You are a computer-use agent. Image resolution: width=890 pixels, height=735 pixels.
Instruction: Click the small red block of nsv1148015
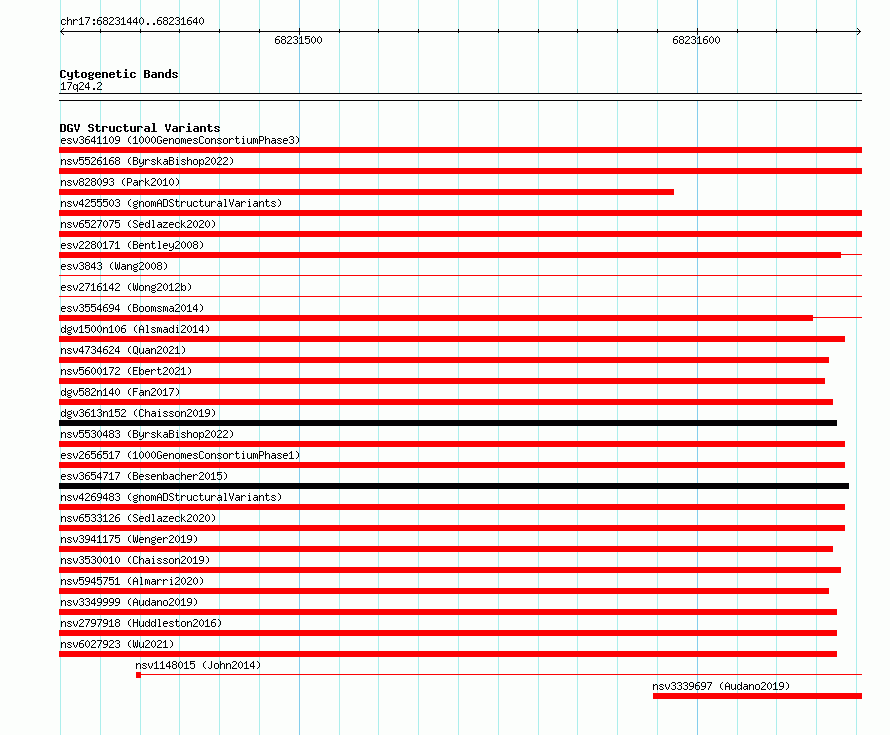(138, 675)
